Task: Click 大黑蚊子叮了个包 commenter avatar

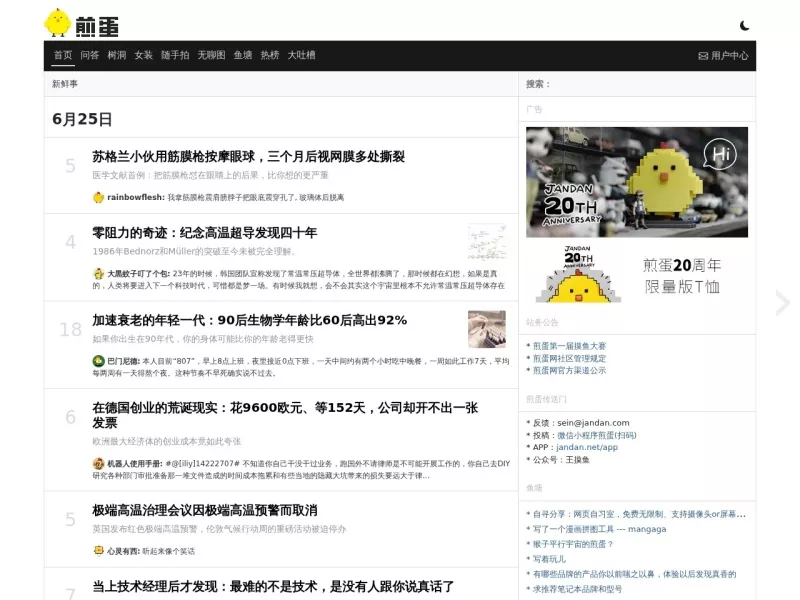Action: click(98, 274)
